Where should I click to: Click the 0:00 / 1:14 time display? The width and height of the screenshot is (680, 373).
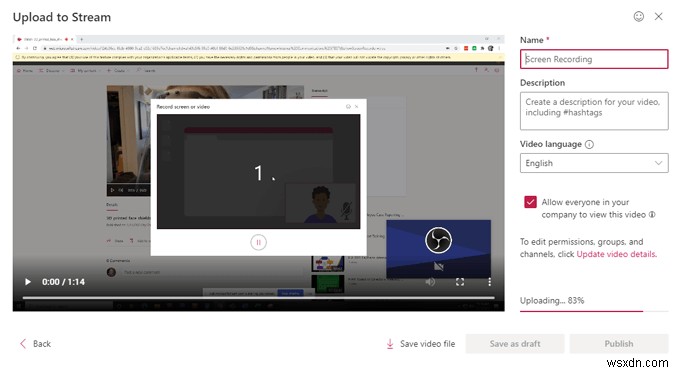point(63,282)
